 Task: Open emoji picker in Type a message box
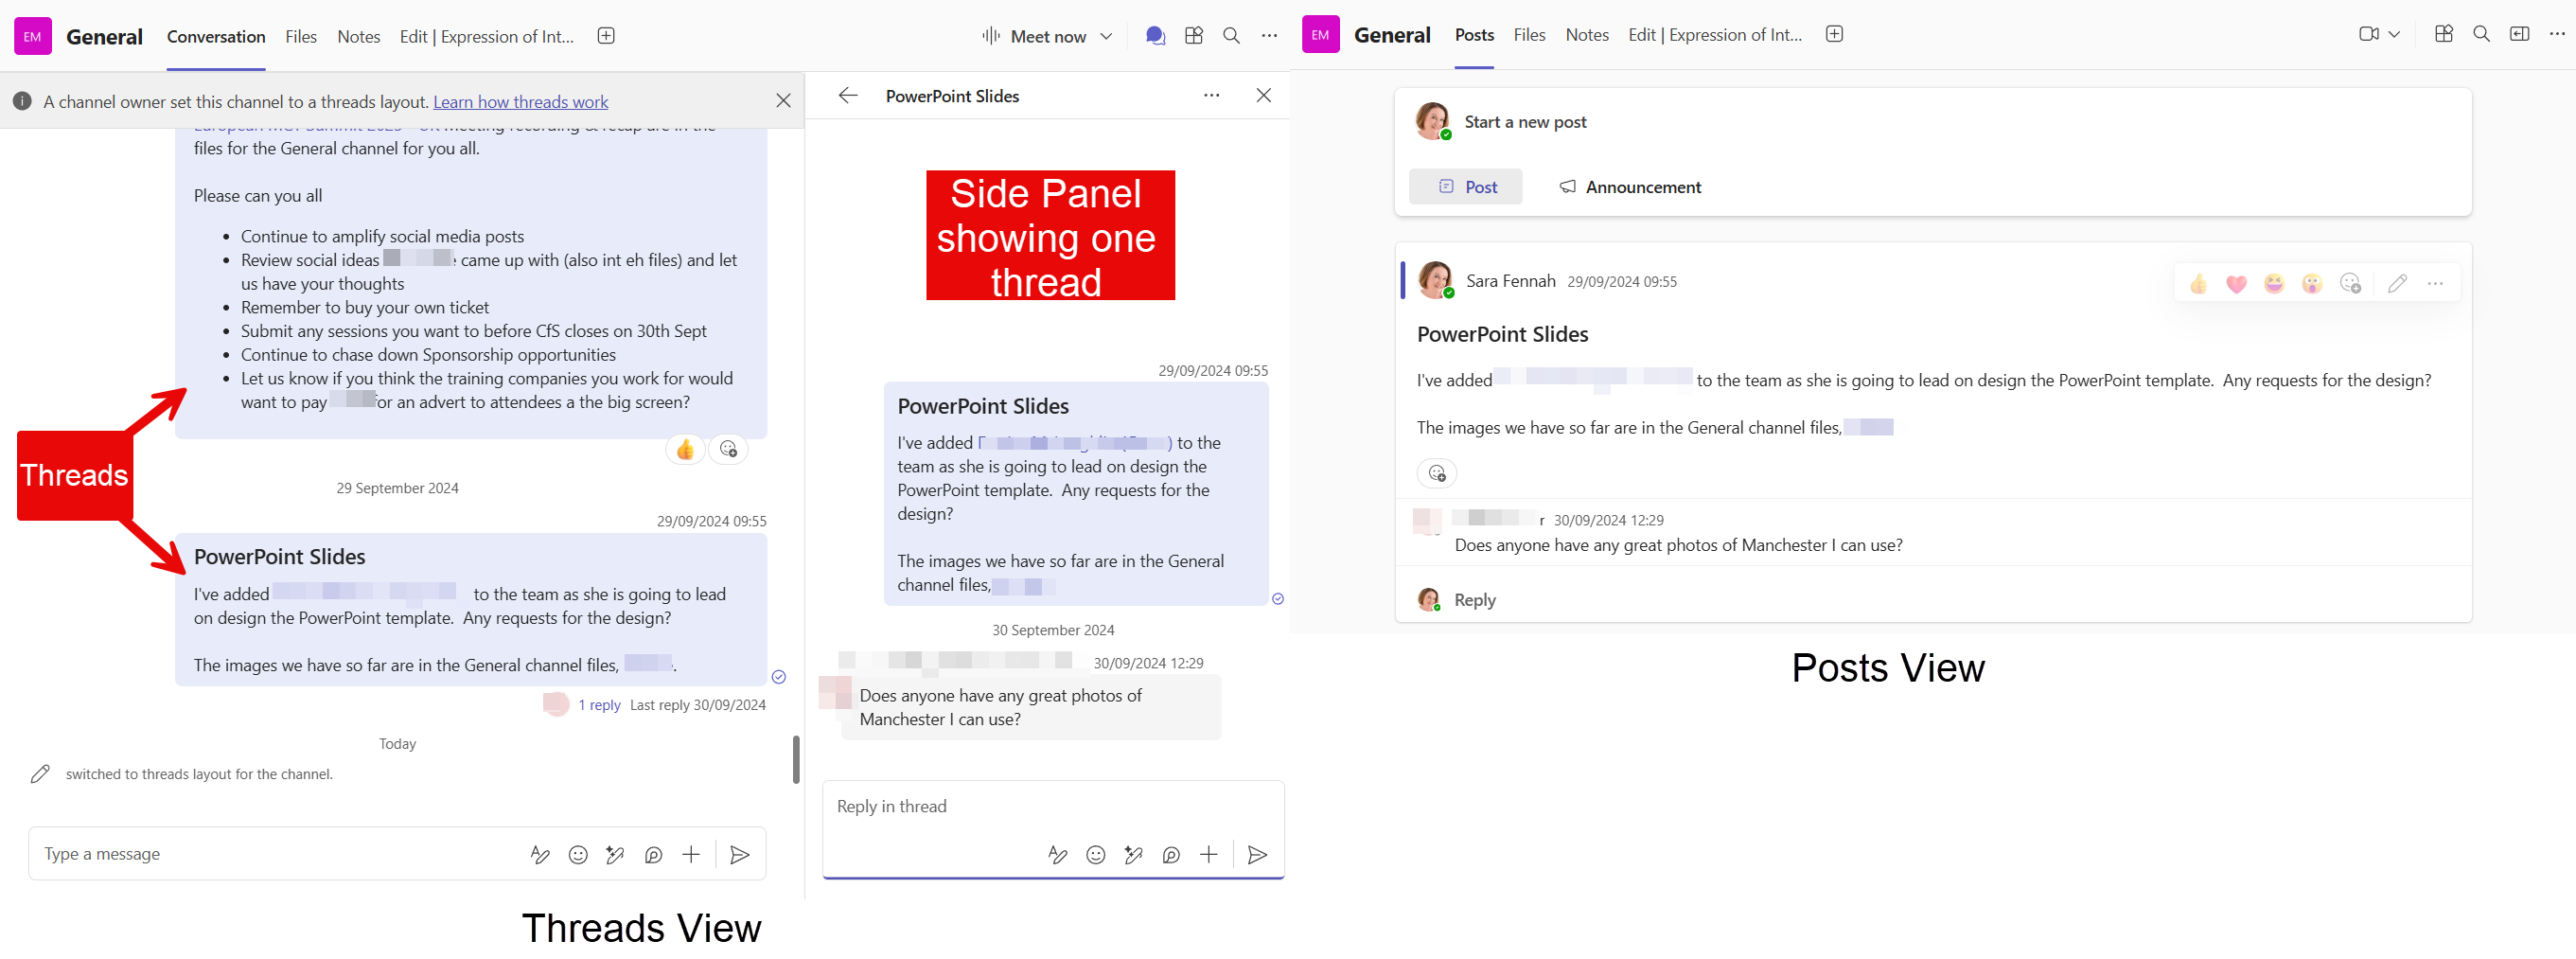pyautogui.click(x=578, y=855)
